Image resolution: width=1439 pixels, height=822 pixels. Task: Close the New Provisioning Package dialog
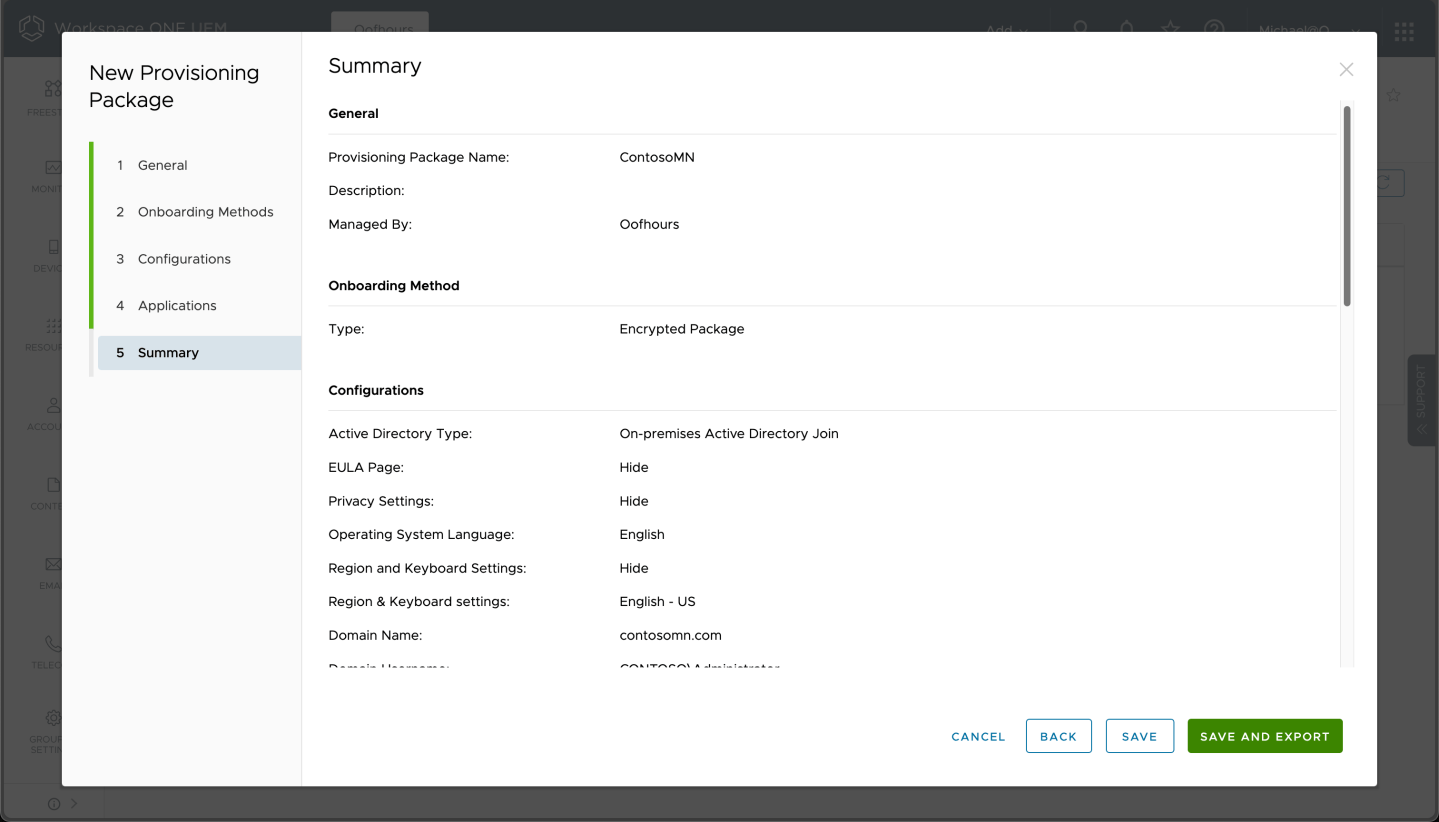coord(1346,69)
